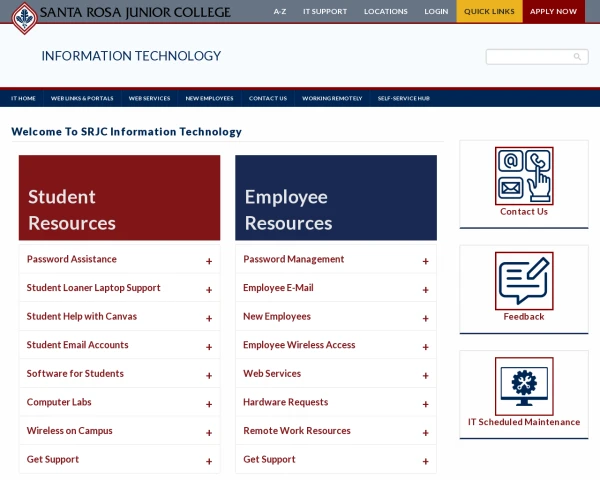Expand plus icon beside Software for Students

(209, 376)
